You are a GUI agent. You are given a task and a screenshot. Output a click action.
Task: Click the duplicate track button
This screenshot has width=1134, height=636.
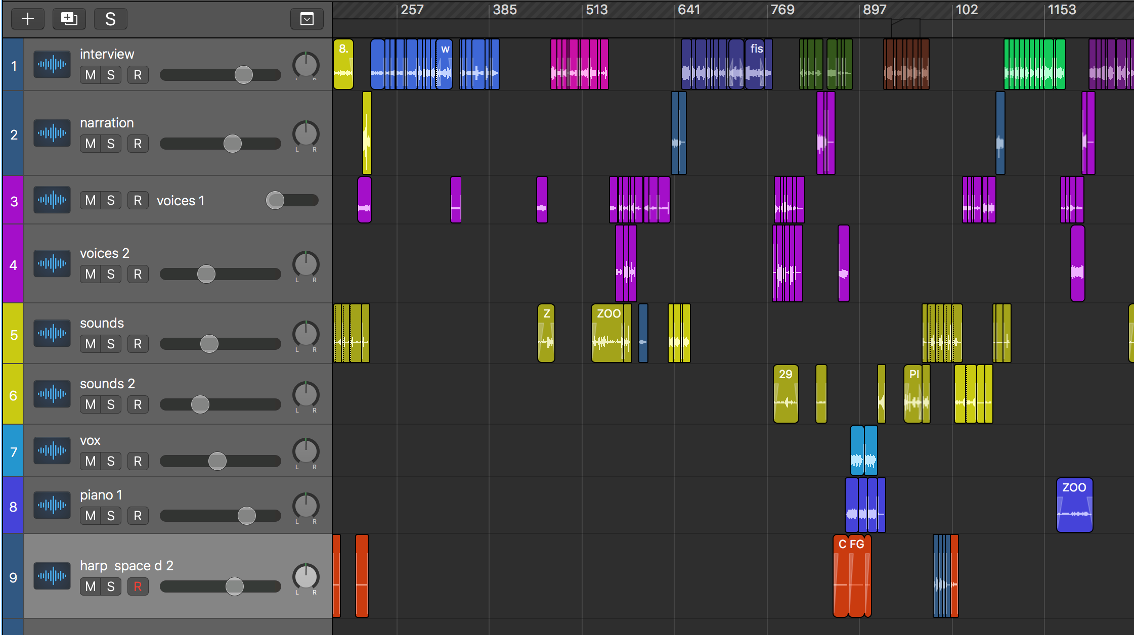point(68,18)
